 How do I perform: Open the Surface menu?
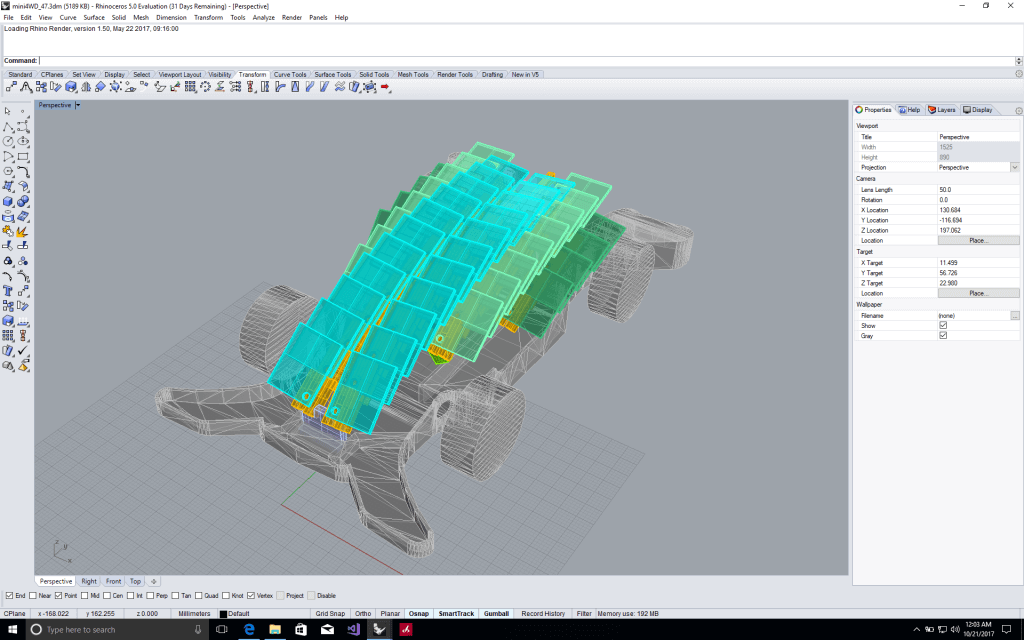pos(94,18)
